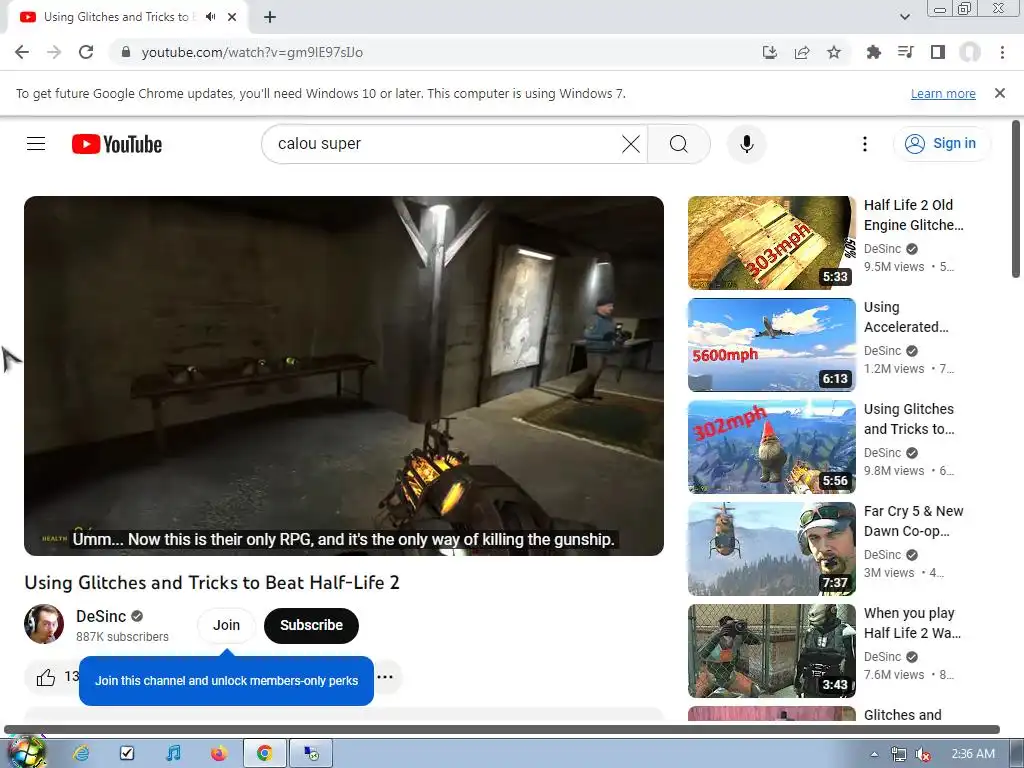1024x768 pixels.
Task: Open checkbox app icon in taskbar
Action: coord(127,753)
